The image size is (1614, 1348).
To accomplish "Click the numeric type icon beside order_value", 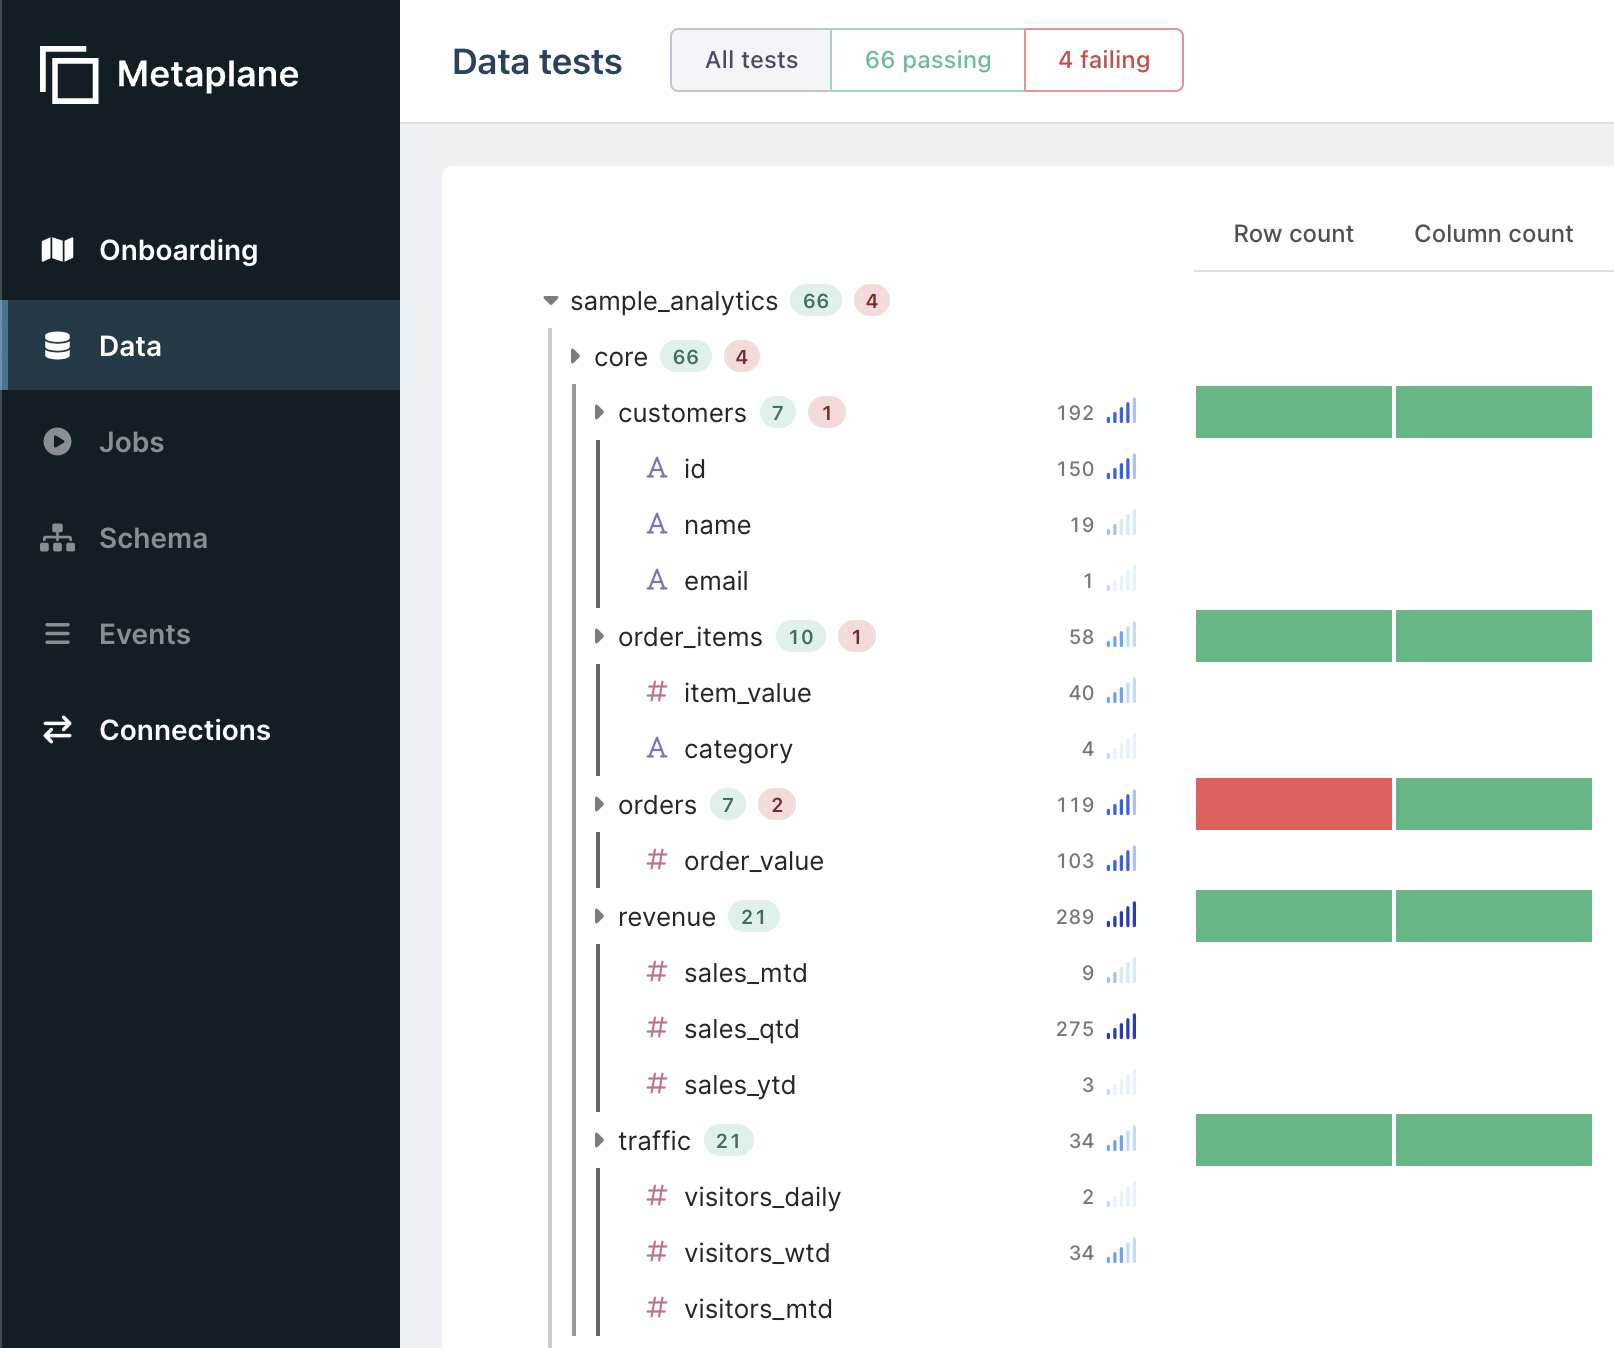I will pyautogui.click(x=657, y=860).
